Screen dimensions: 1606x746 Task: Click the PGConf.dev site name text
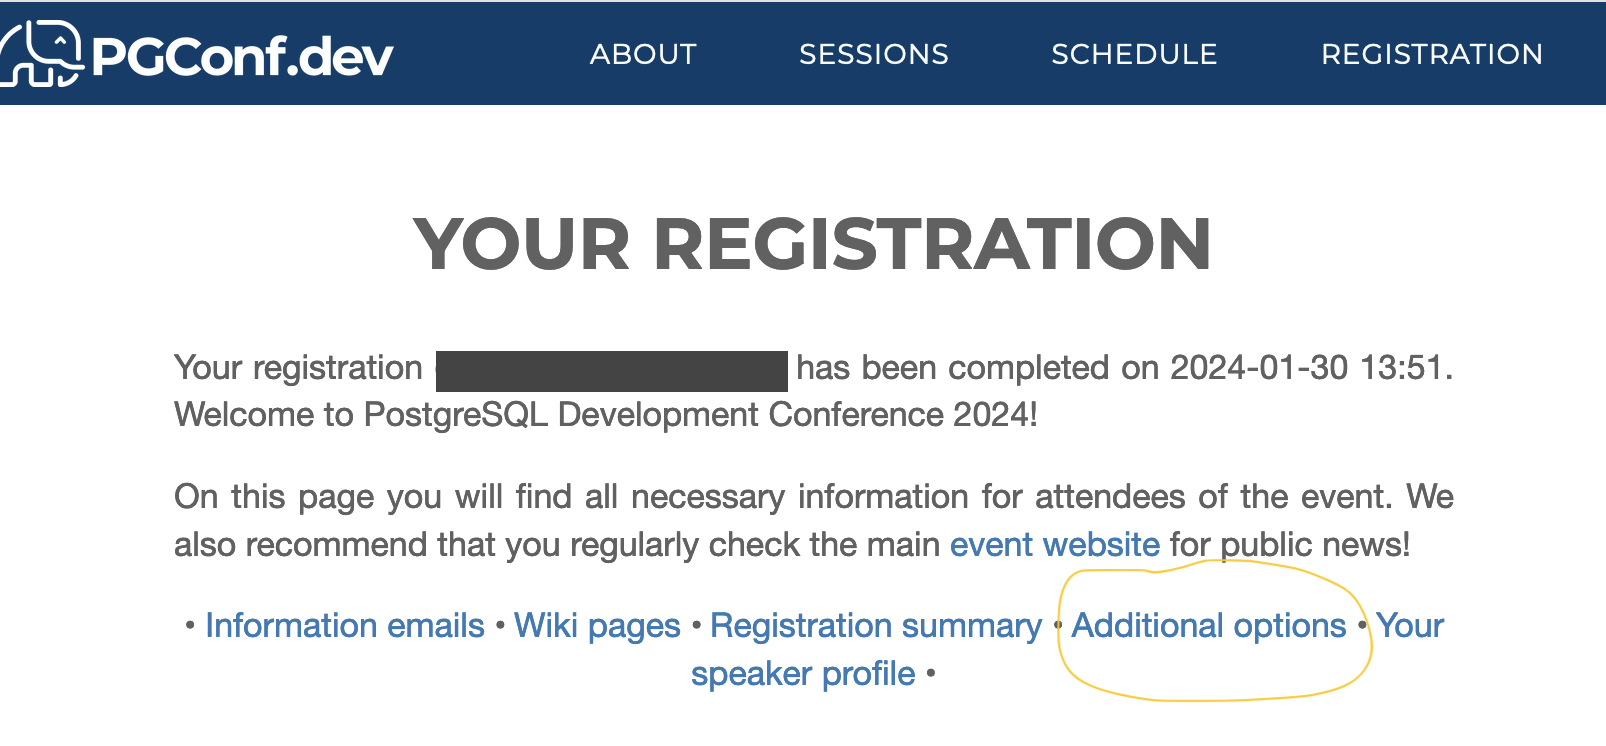[243, 56]
